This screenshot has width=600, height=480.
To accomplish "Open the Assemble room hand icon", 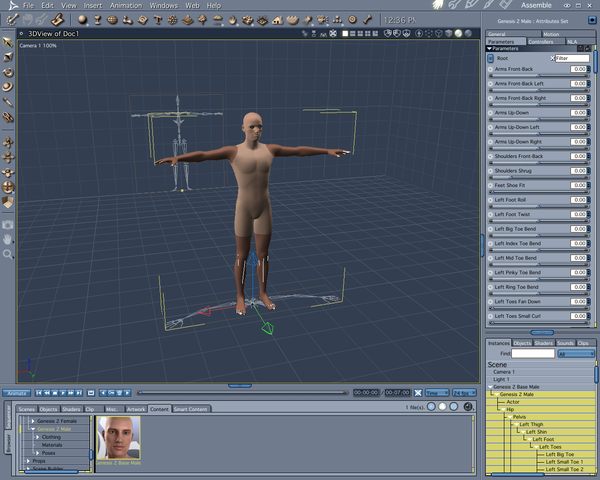I will 439,5.
